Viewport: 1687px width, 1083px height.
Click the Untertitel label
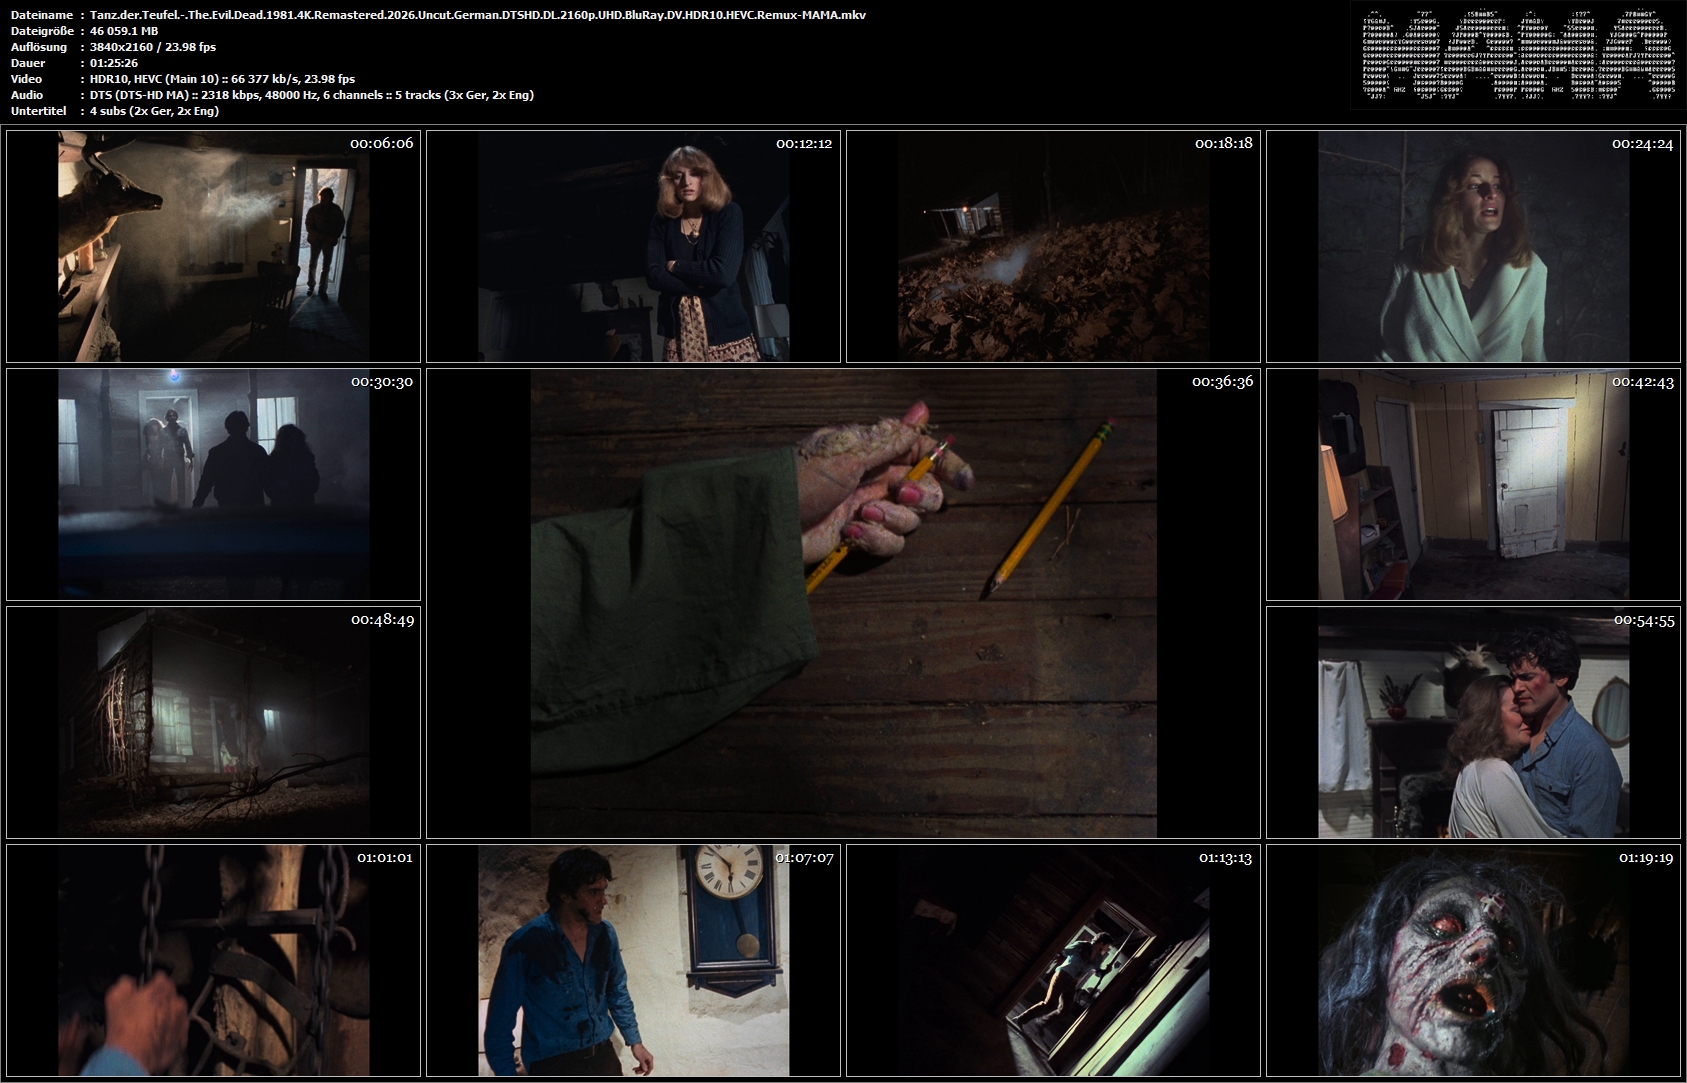39,111
